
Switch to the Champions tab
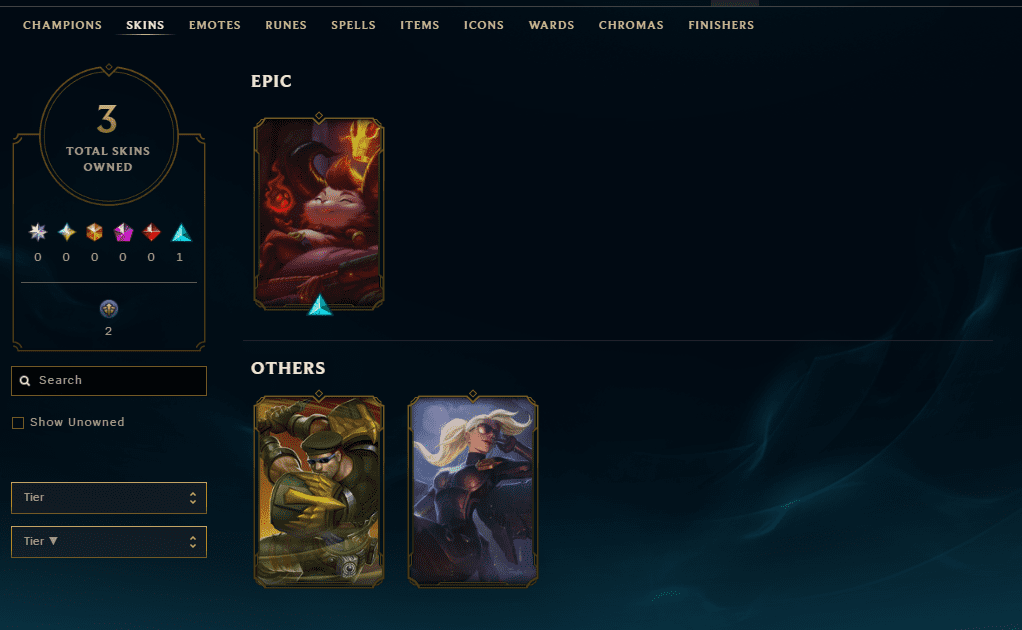pyautogui.click(x=63, y=25)
